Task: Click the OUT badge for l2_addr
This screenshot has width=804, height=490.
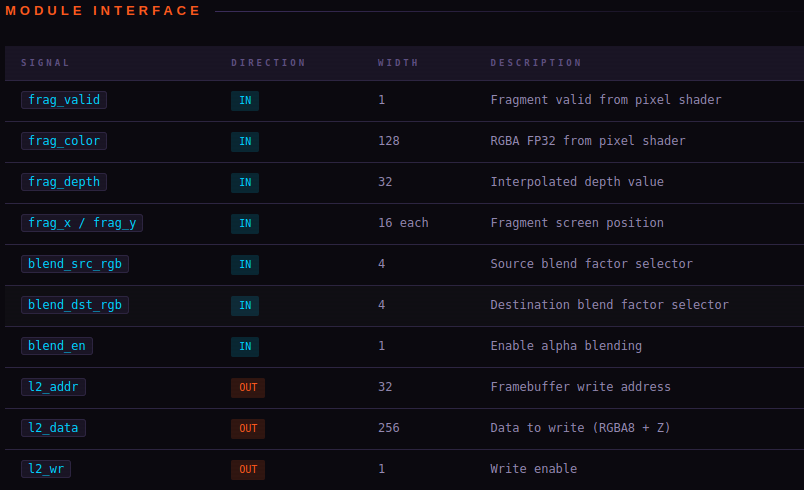Action: point(248,387)
